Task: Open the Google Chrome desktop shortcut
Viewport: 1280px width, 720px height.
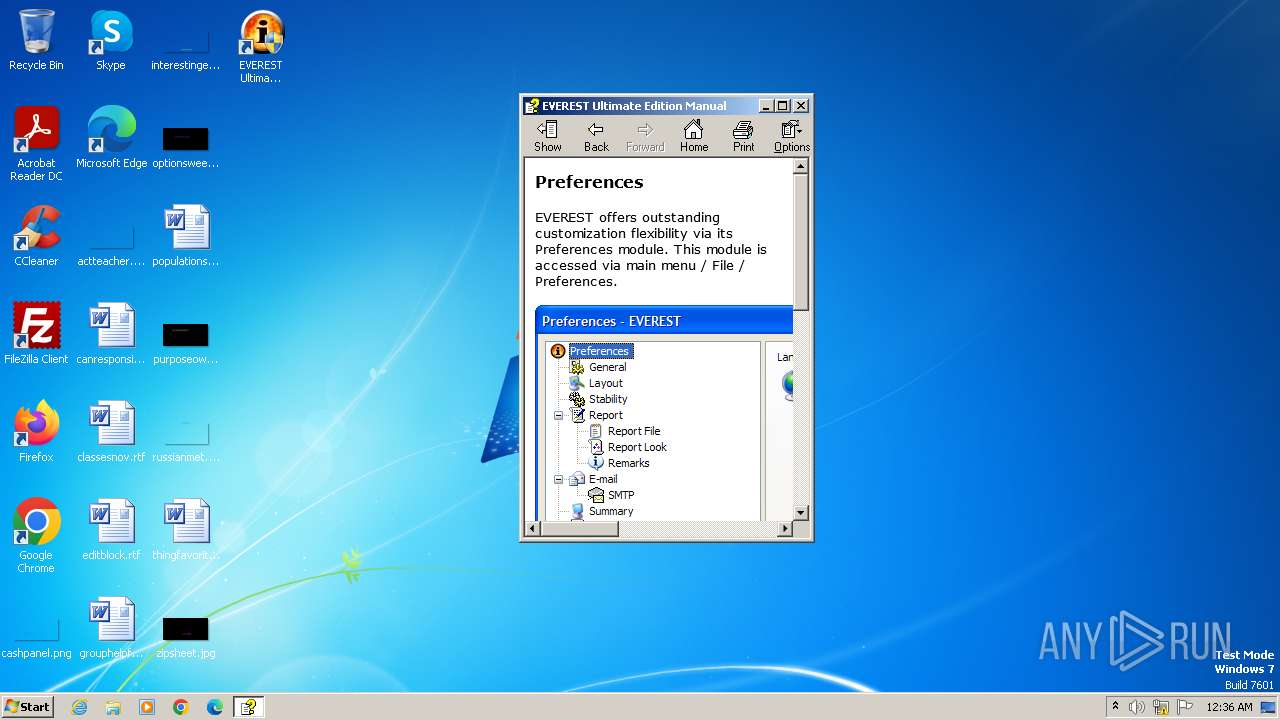Action: 36,536
